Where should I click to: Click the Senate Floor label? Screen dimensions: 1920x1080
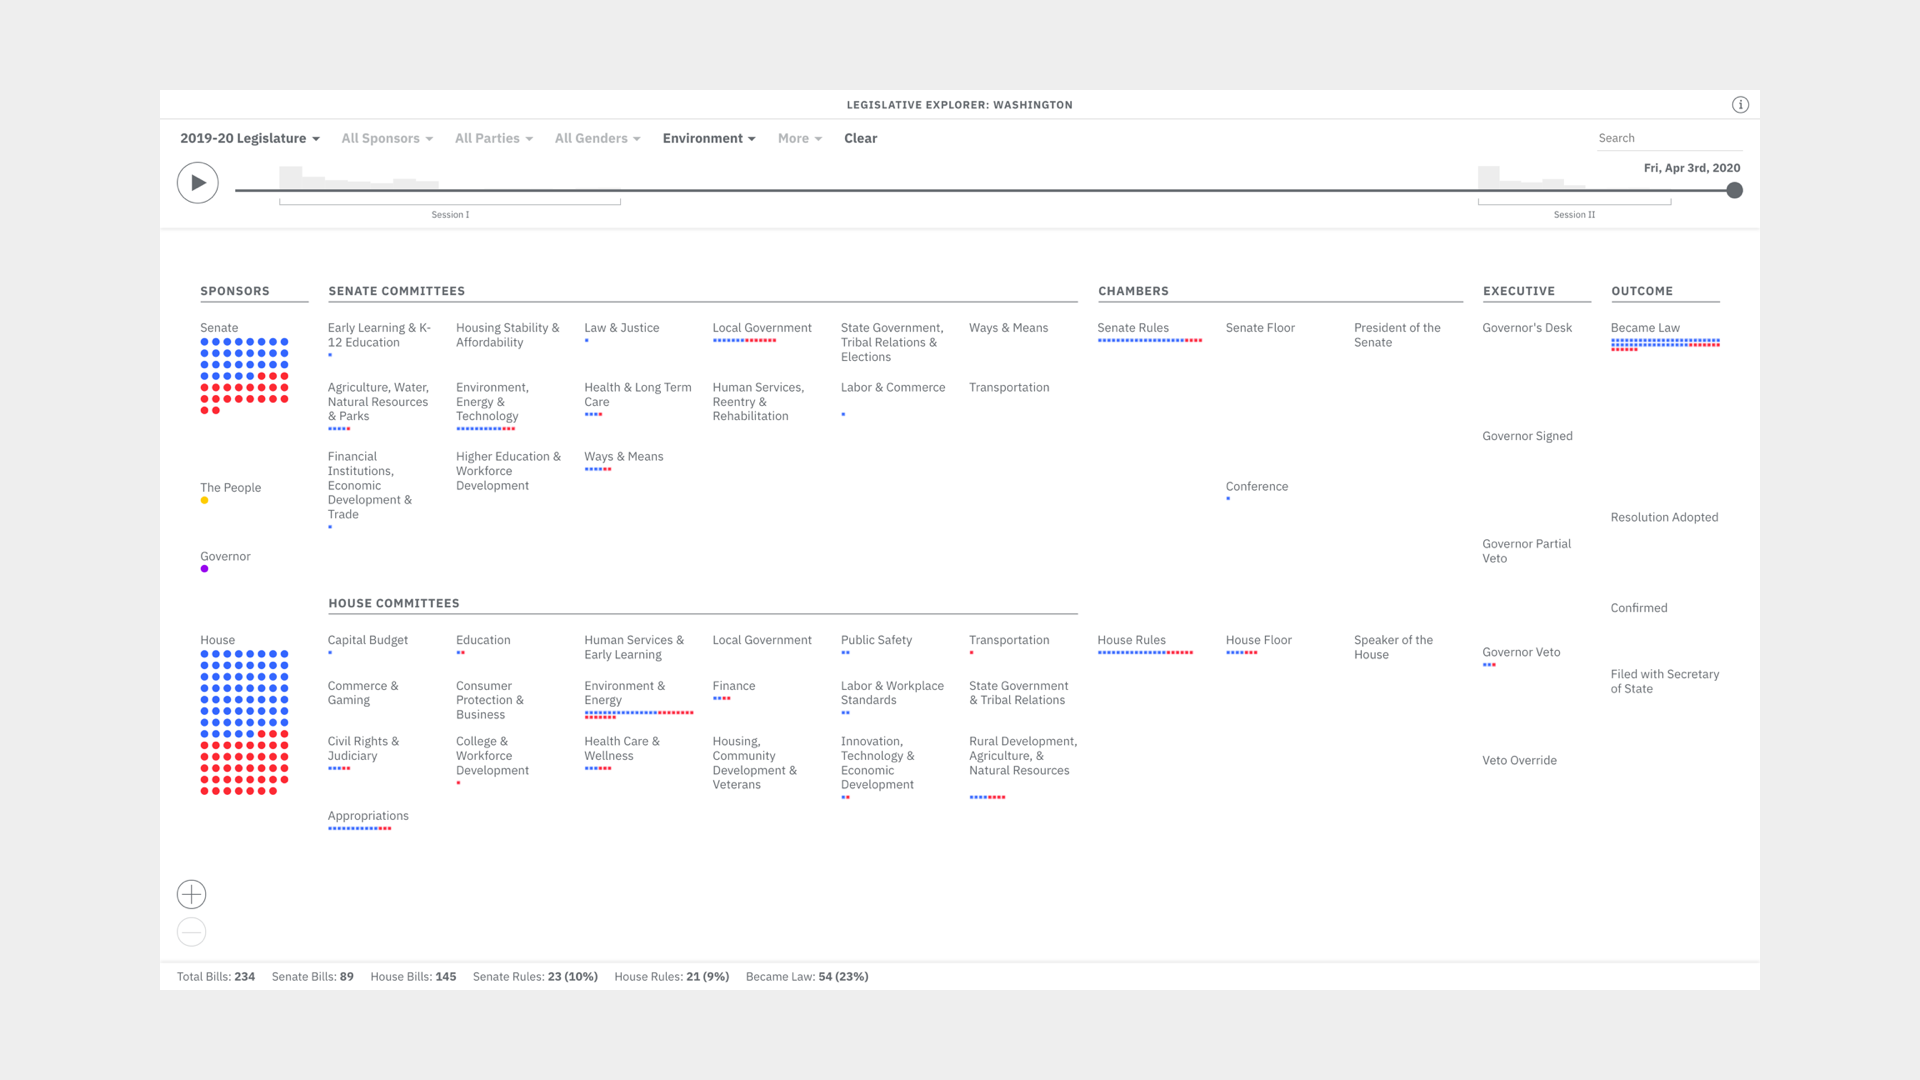point(1260,328)
